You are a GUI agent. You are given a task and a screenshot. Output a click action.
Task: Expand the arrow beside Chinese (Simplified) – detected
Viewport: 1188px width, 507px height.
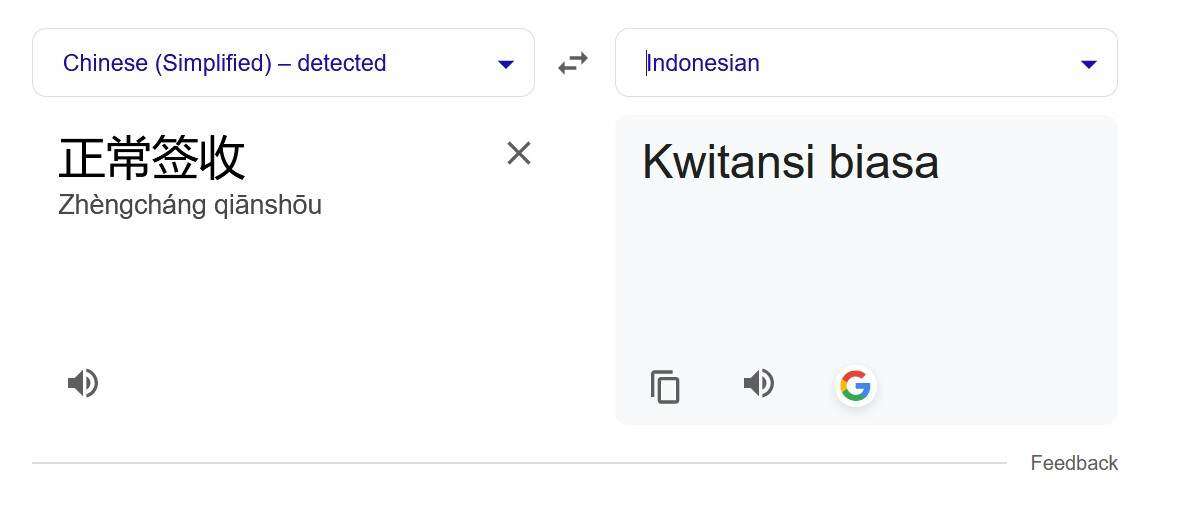pyautogui.click(x=505, y=64)
